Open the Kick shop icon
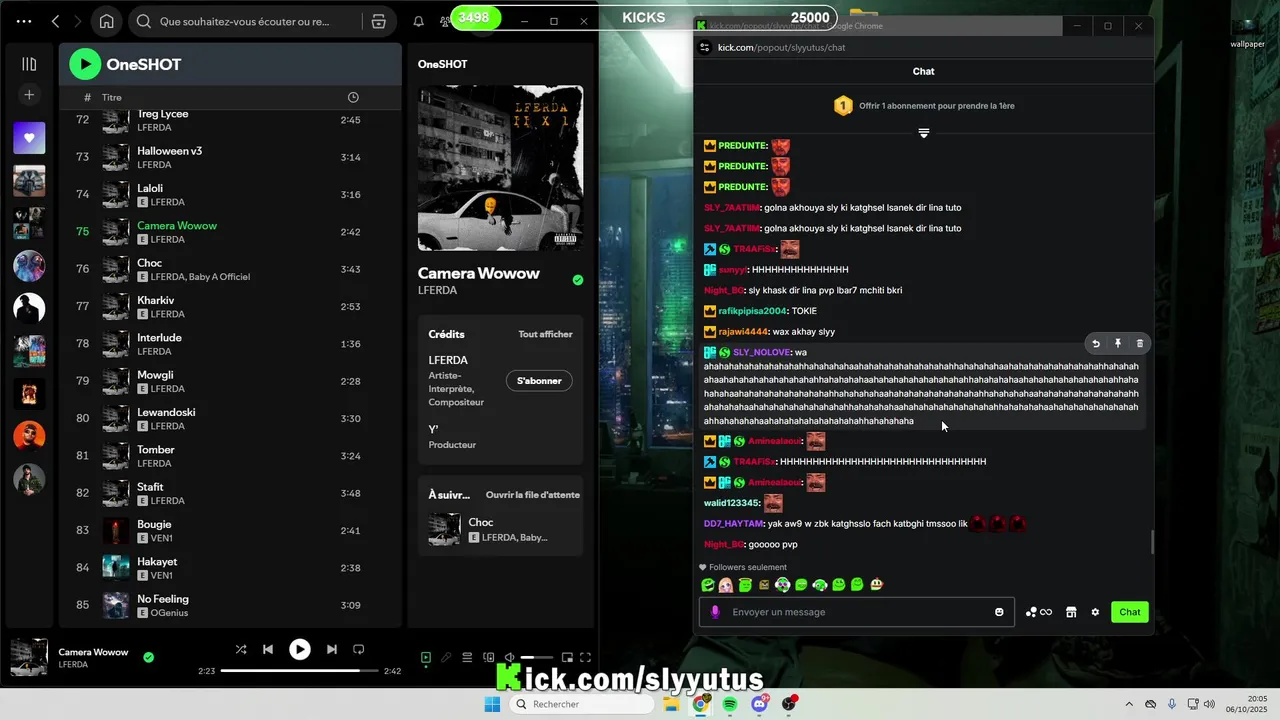 [x=1071, y=612]
